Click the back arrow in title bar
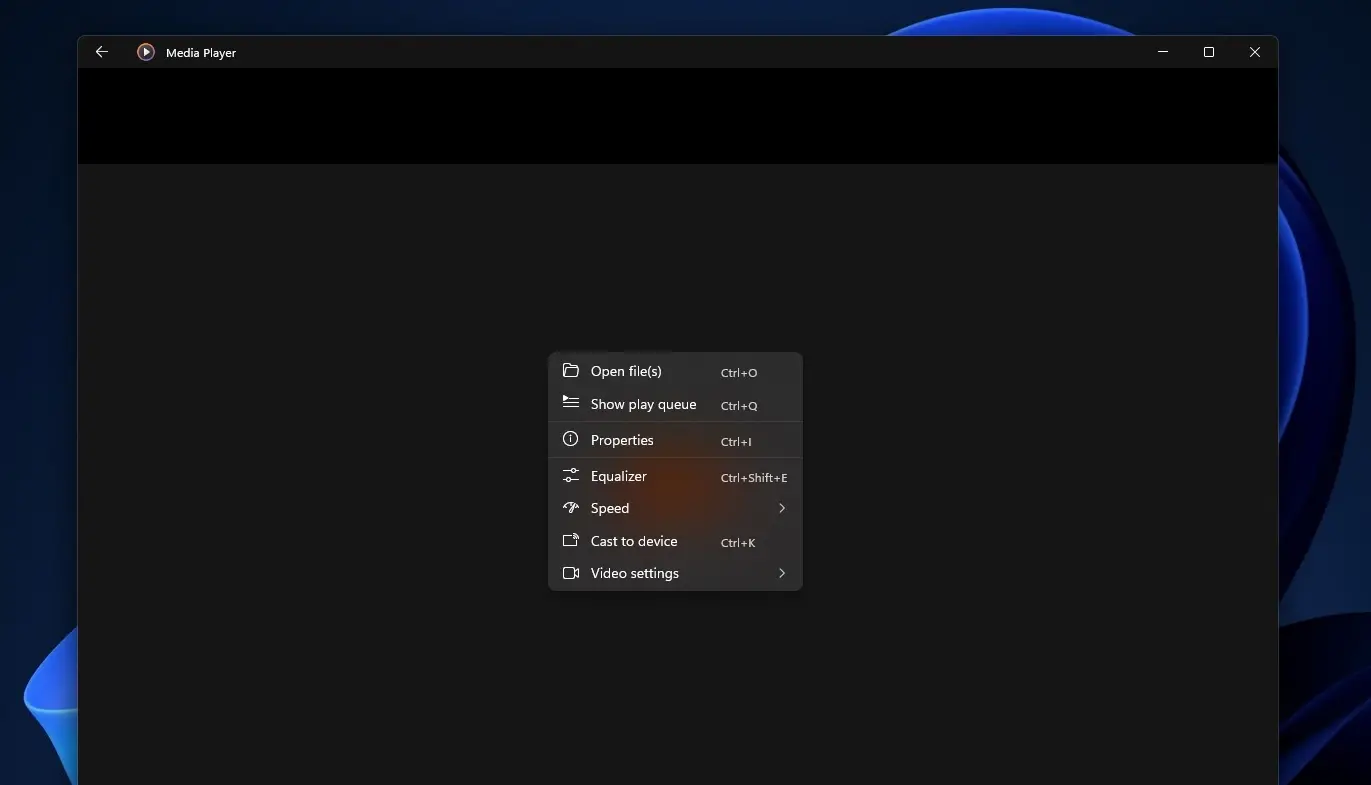The height and width of the screenshot is (785, 1371). 101,52
